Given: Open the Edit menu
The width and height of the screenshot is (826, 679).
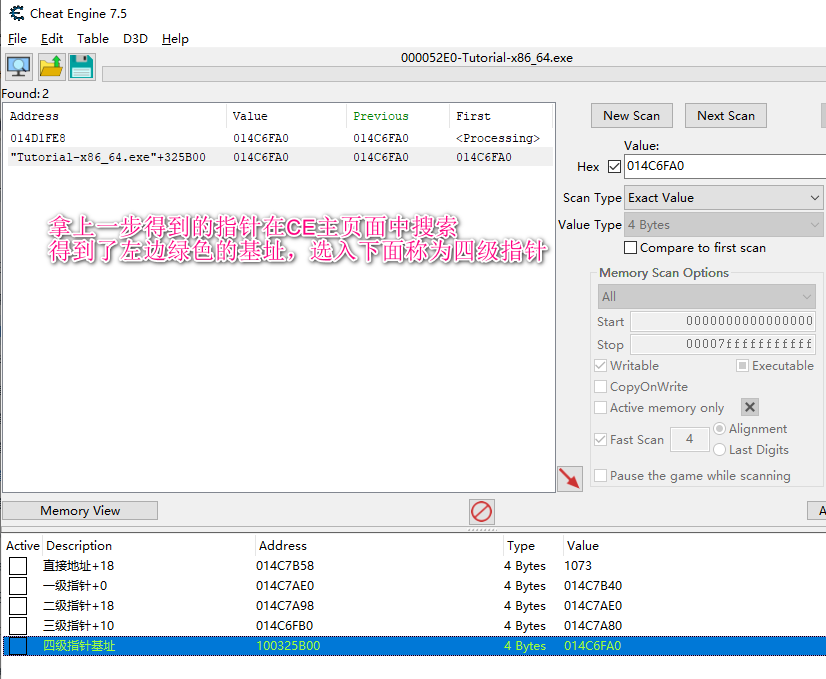Looking at the screenshot, I should coord(52,39).
